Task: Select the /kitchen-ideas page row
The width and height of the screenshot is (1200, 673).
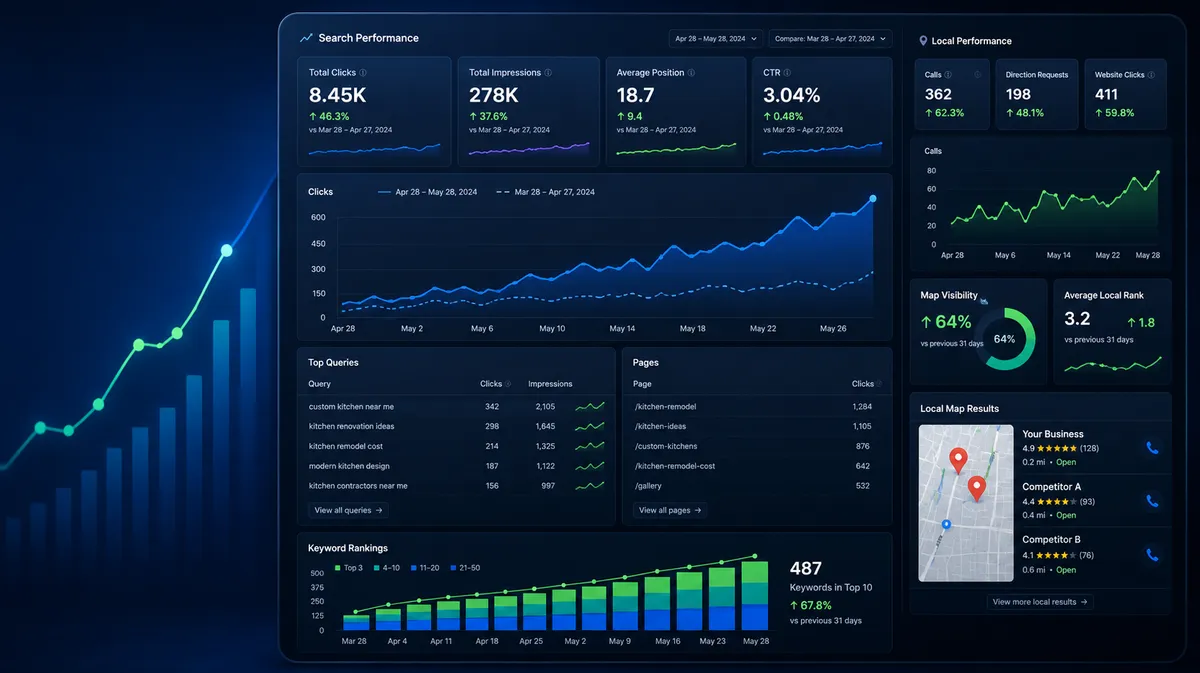Action: 756,426
